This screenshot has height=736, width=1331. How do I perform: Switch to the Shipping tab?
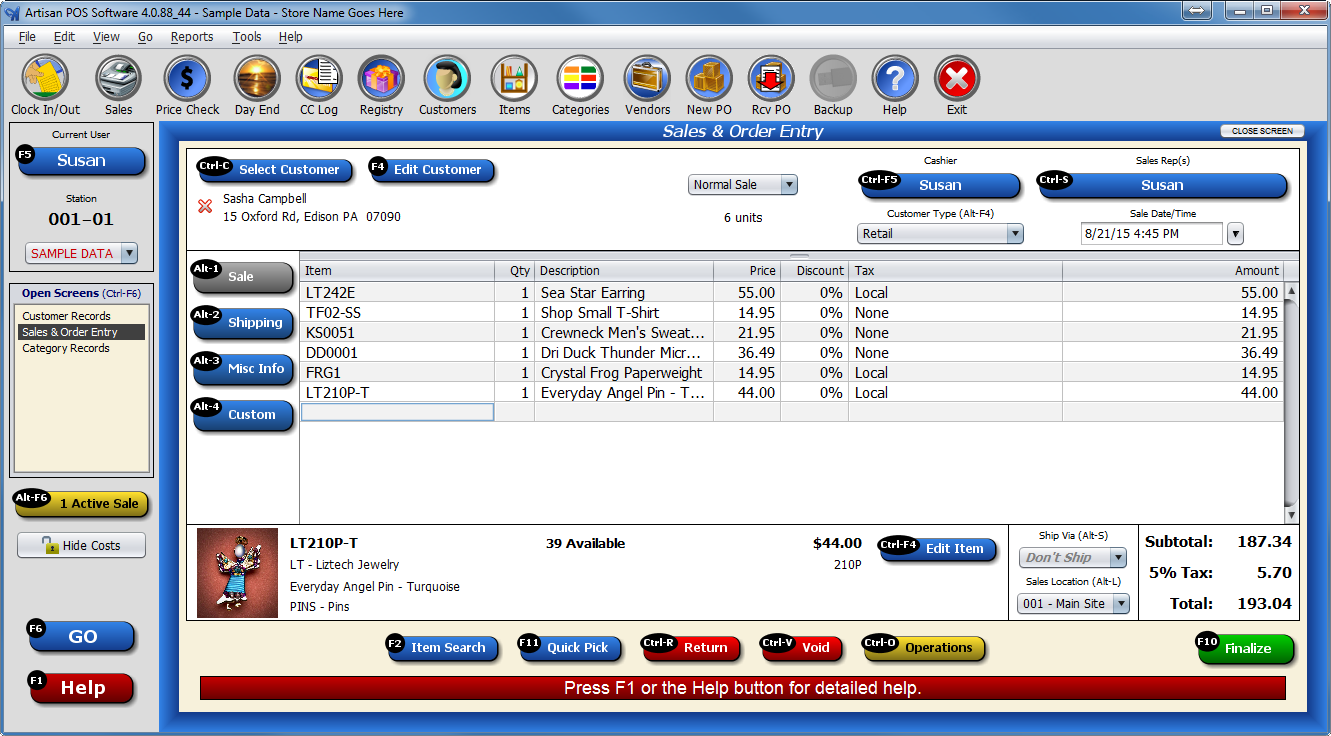[x=244, y=323]
